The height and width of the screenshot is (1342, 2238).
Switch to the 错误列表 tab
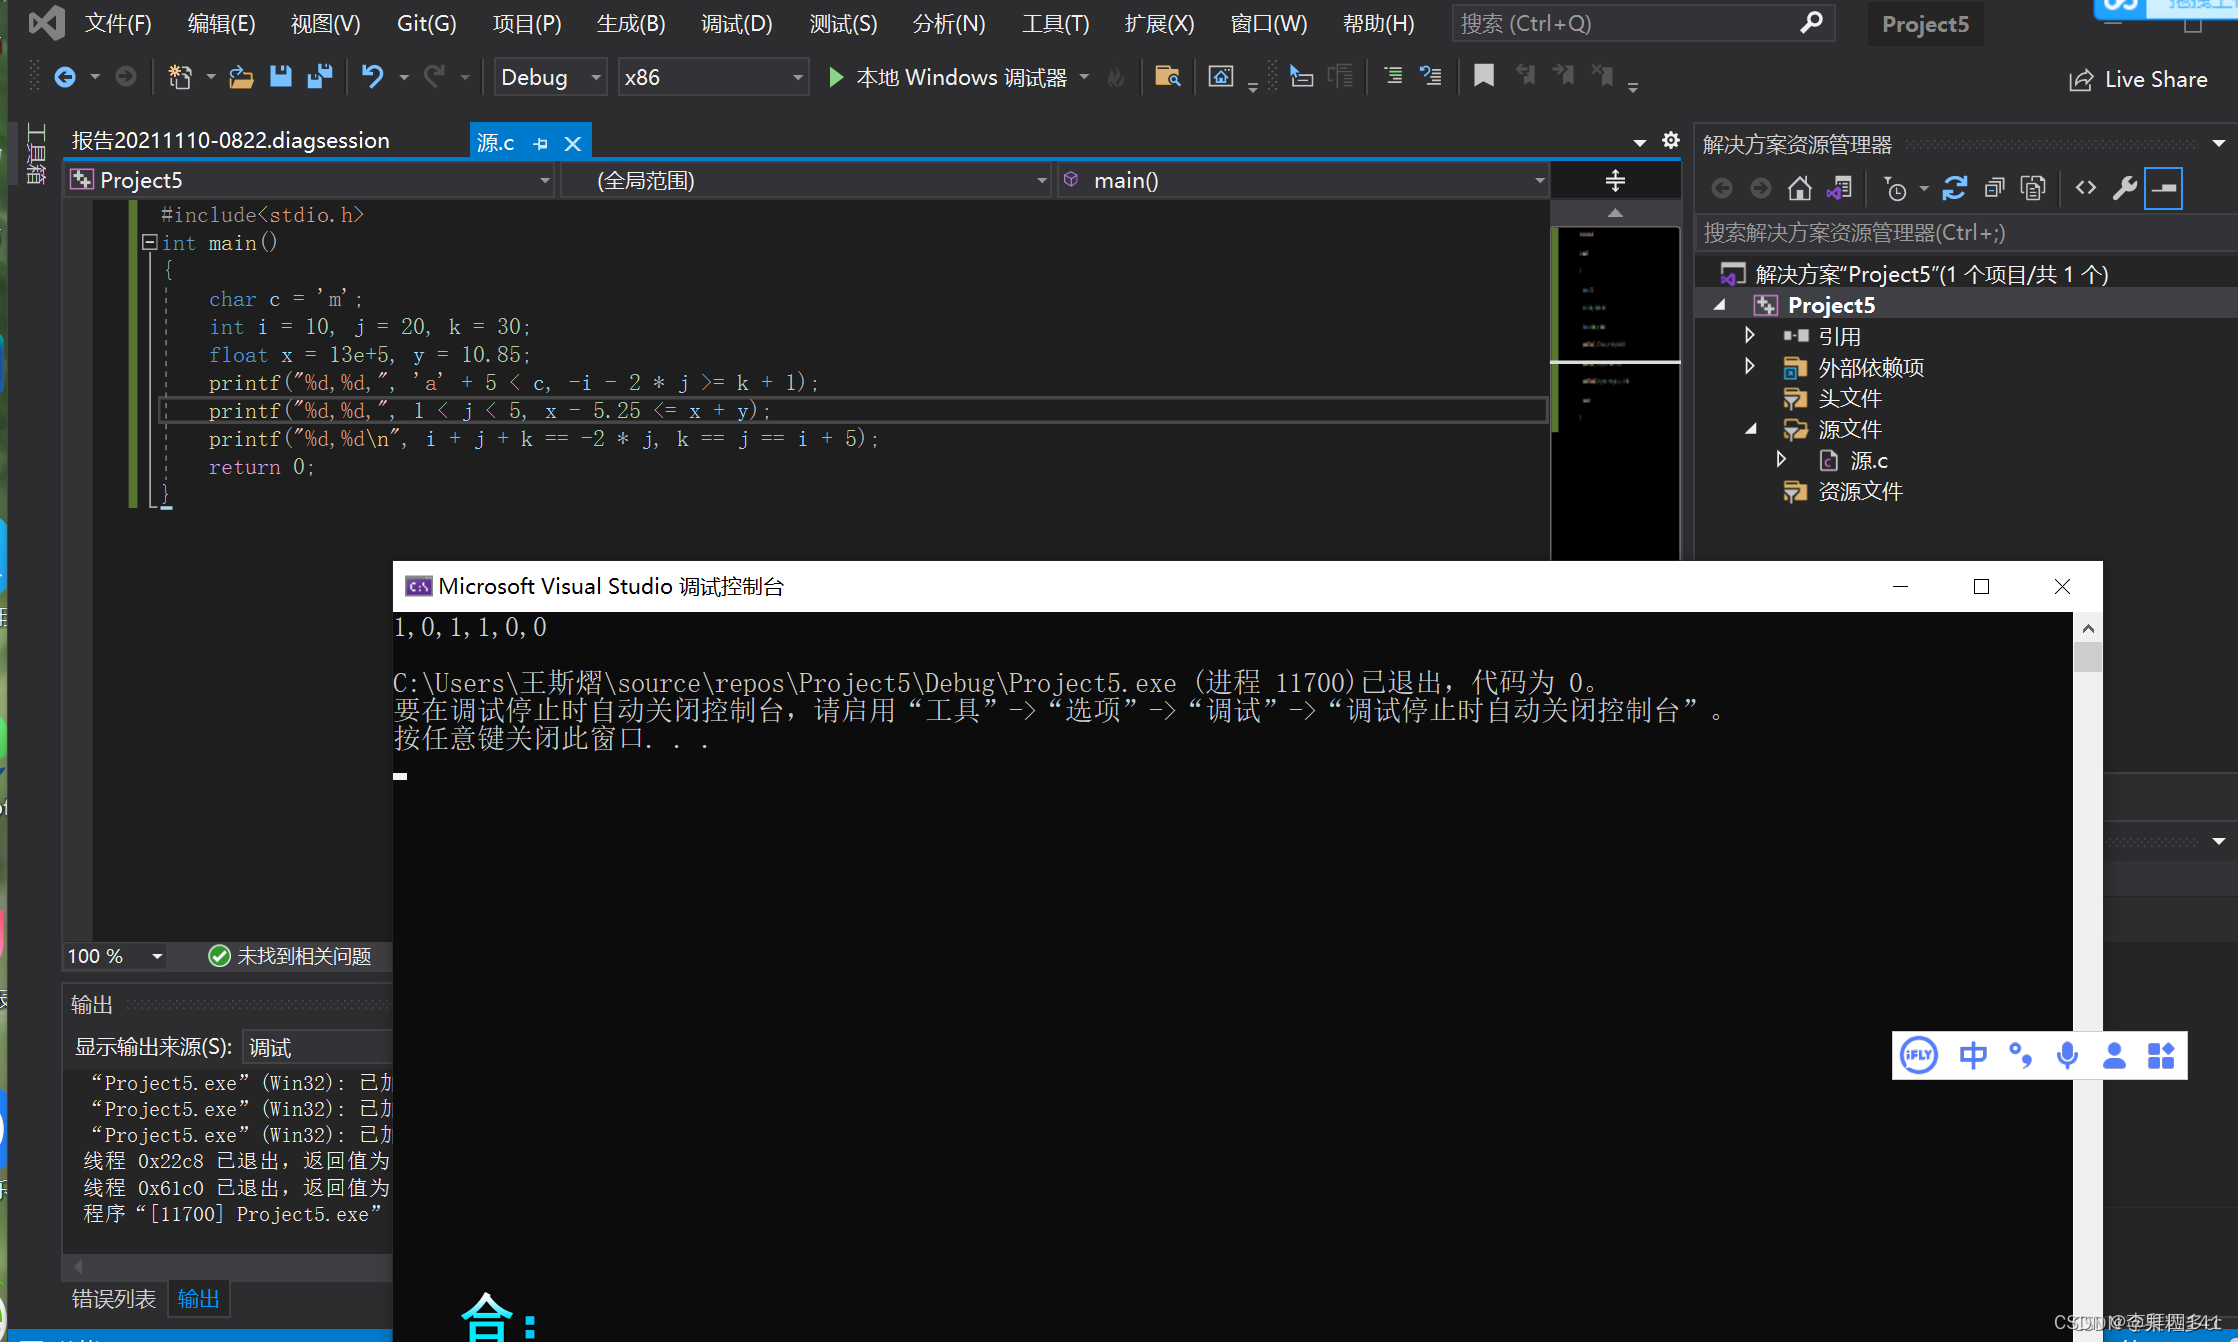point(114,1299)
